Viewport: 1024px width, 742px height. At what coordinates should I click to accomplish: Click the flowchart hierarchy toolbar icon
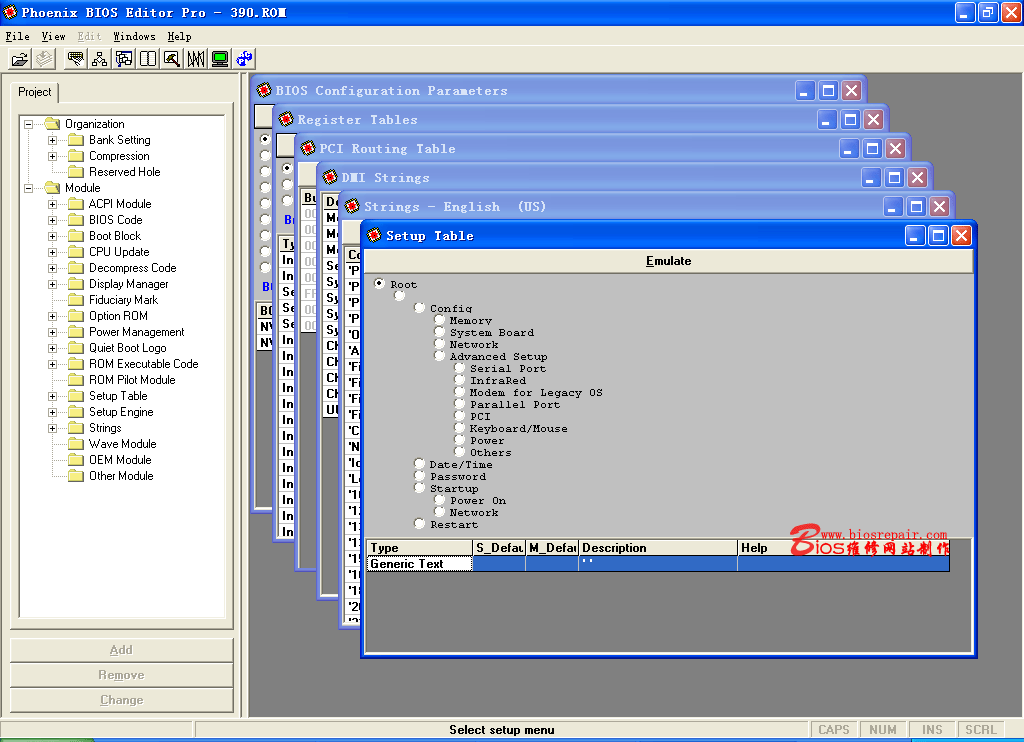pyautogui.click(x=100, y=59)
